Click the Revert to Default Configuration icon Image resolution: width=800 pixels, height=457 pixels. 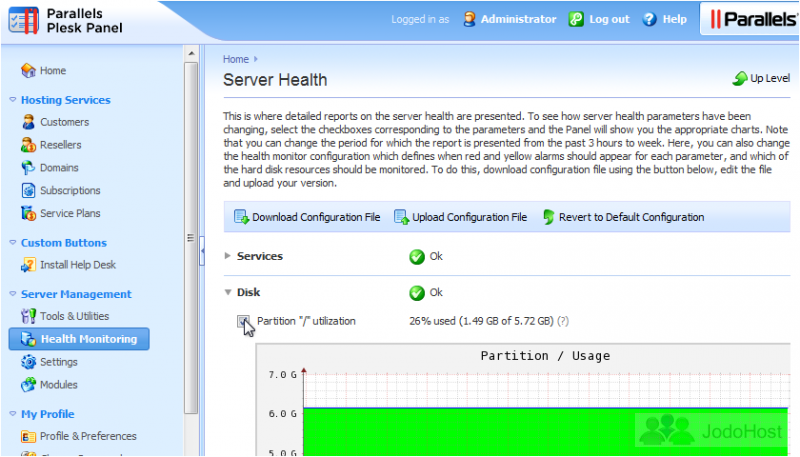click(548, 217)
